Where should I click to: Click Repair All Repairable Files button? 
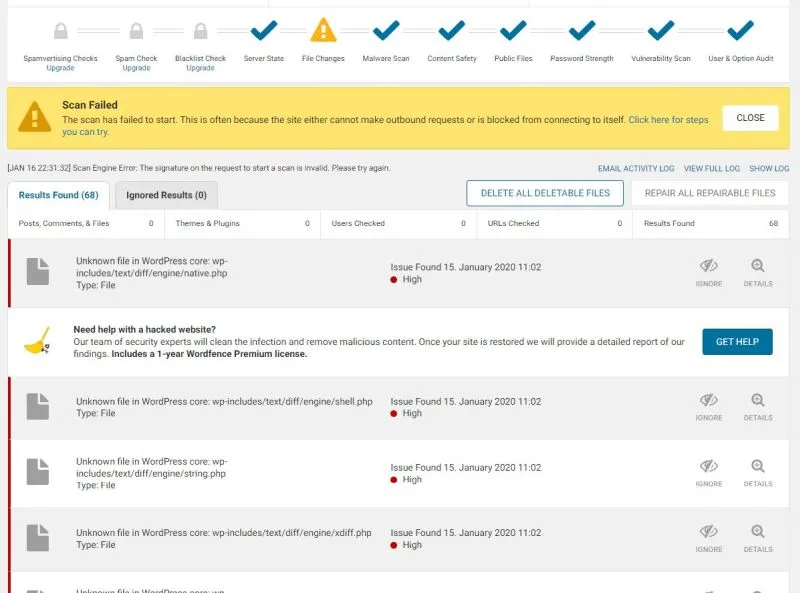click(710, 193)
